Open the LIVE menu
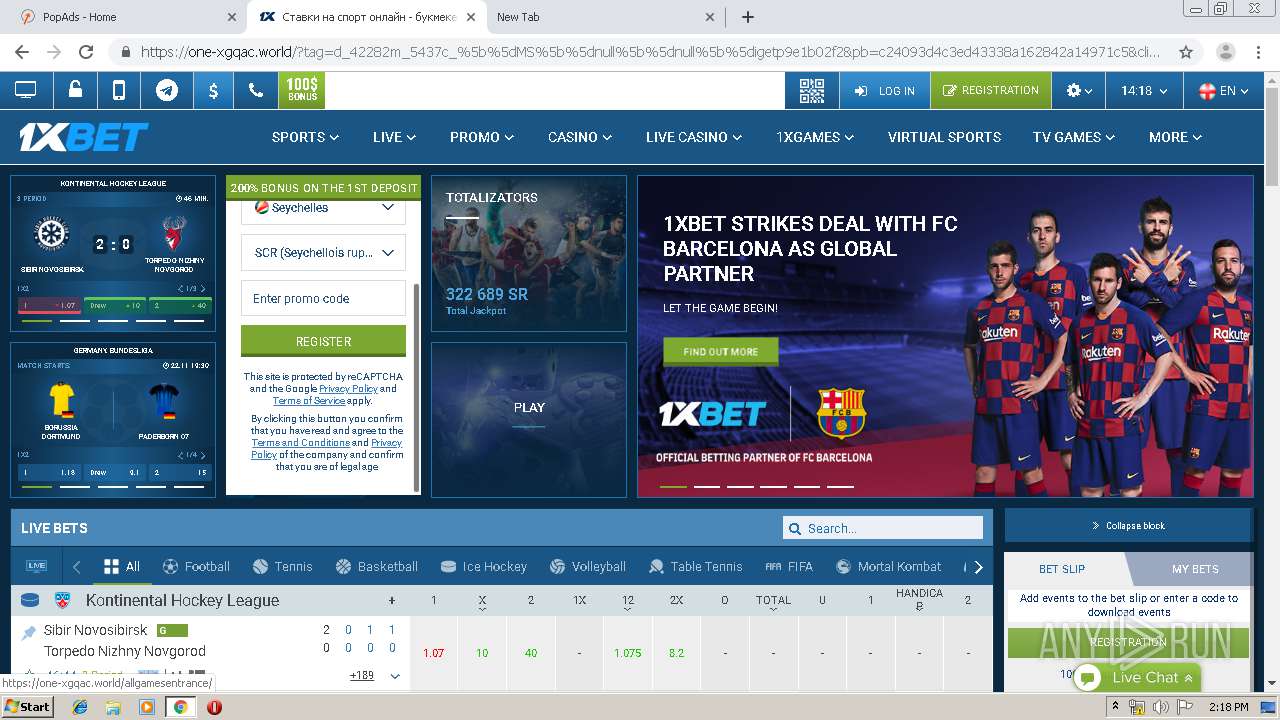The height and width of the screenshot is (720, 1280). [394, 137]
